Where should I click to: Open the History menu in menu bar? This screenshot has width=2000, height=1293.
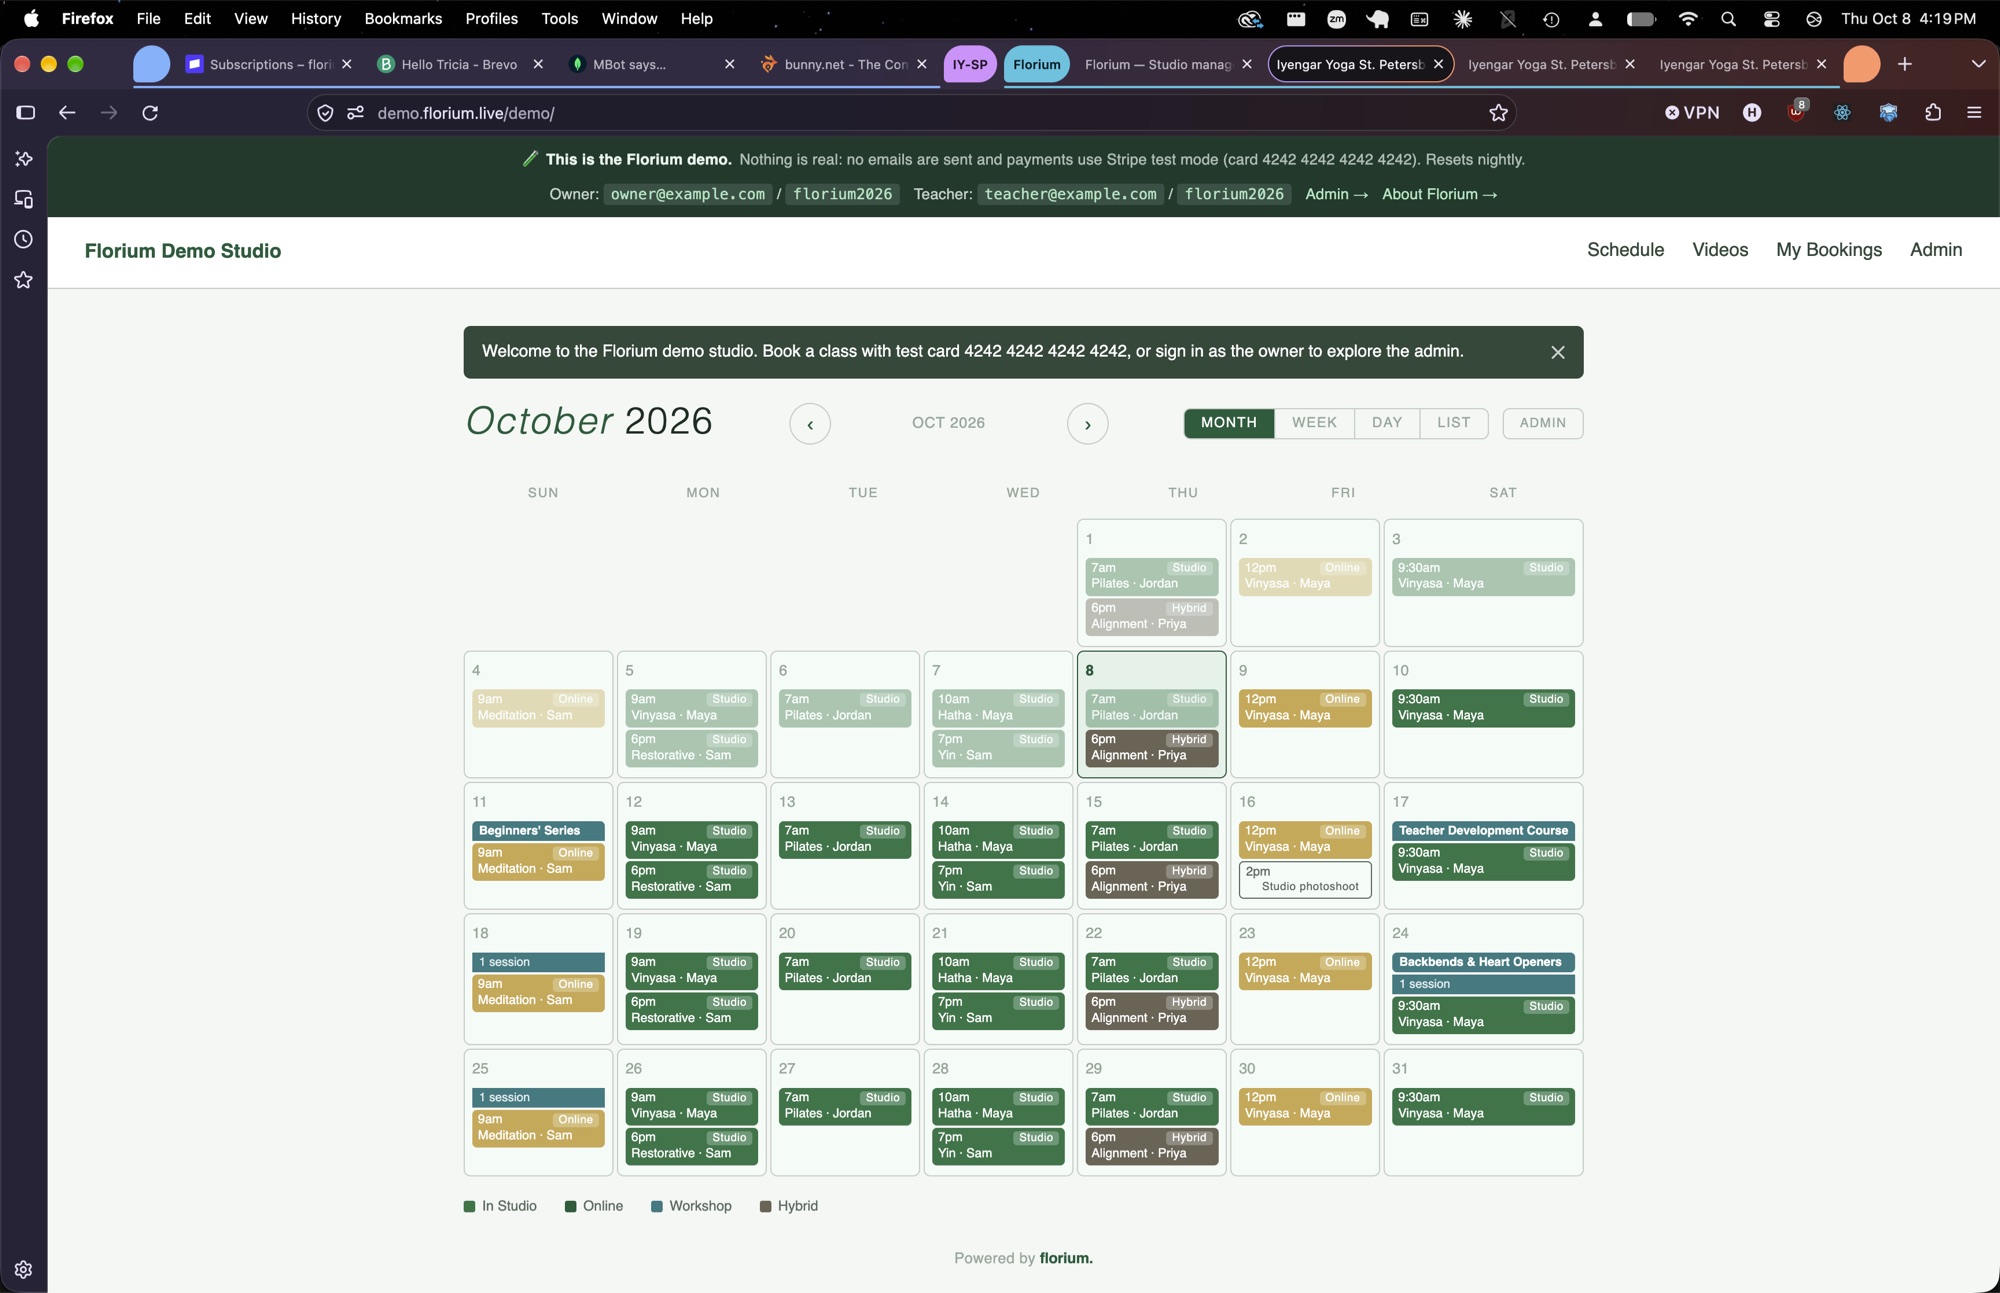click(x=316, y=19)
